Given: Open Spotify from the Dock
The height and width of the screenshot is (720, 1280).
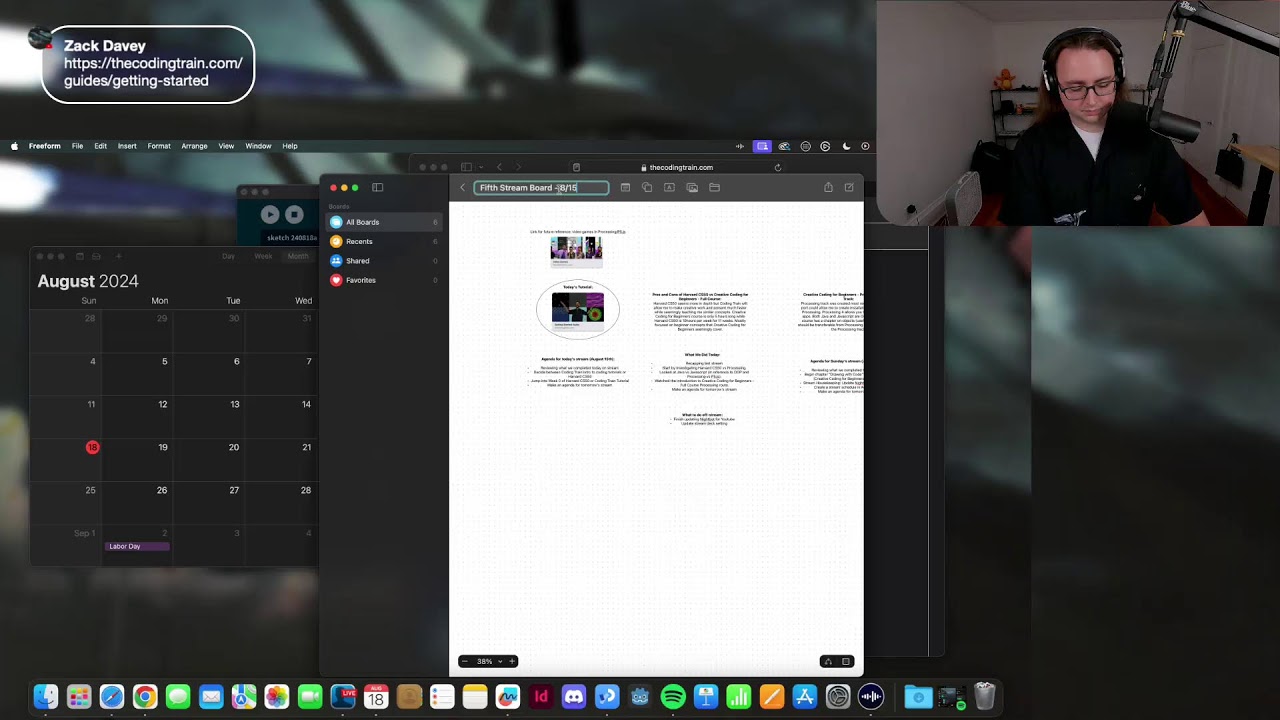Looking at the screenshot, I should coord(673,697).
